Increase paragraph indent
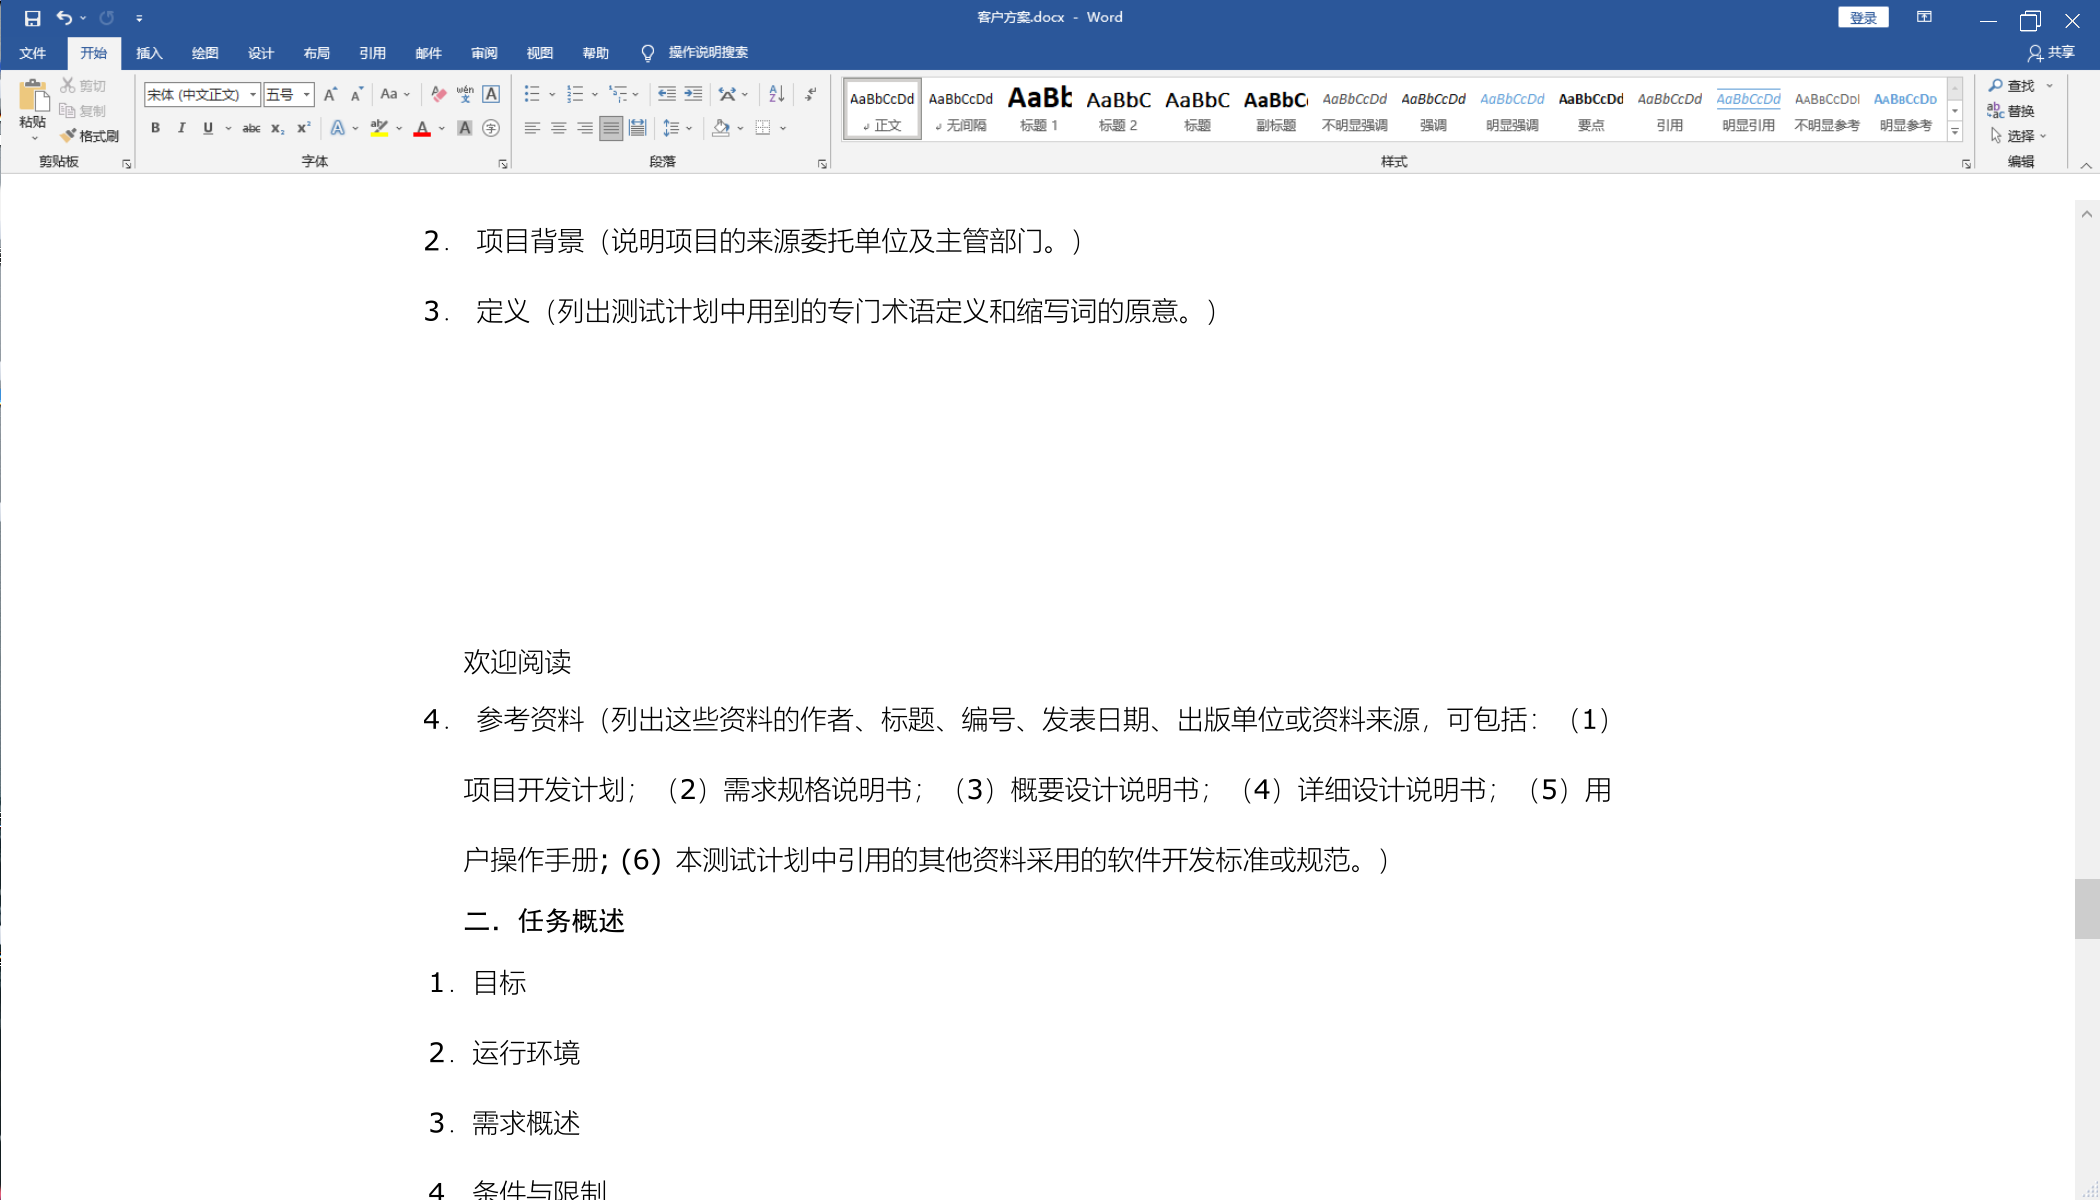This screenshot has height=1200, width=2100. click(693, 94)
